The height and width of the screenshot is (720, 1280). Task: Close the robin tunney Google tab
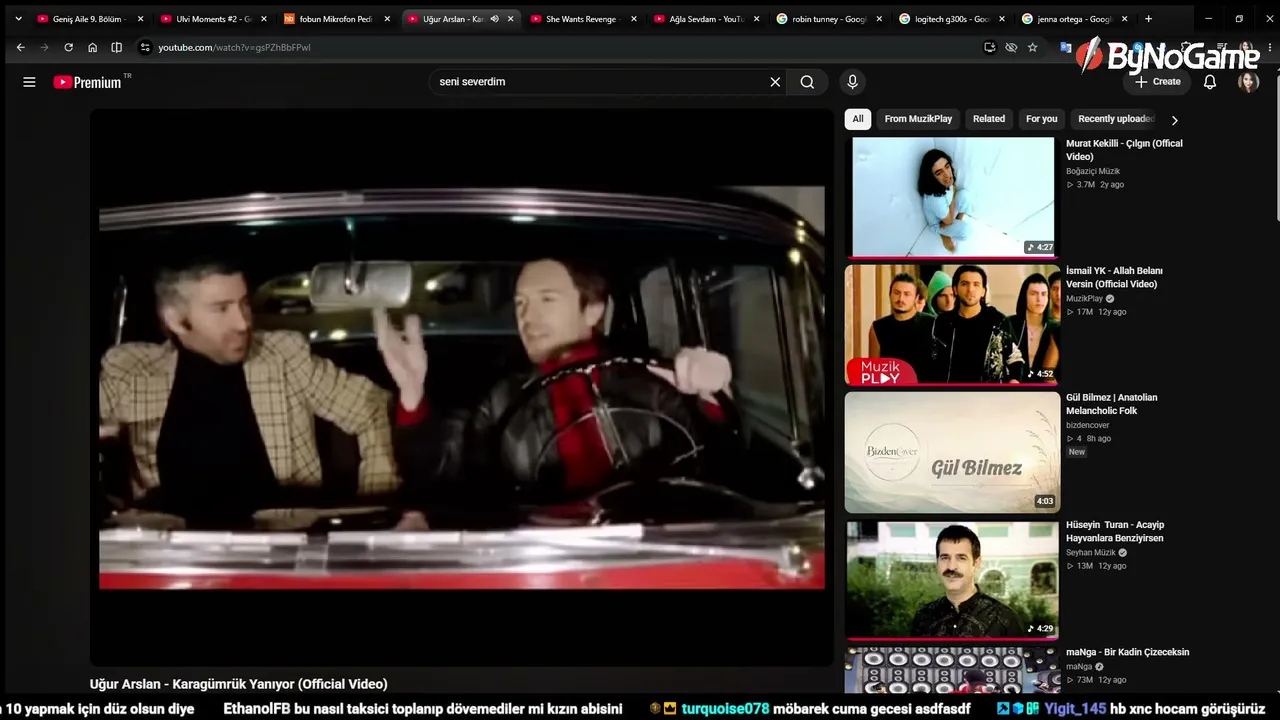pos(879,18)
